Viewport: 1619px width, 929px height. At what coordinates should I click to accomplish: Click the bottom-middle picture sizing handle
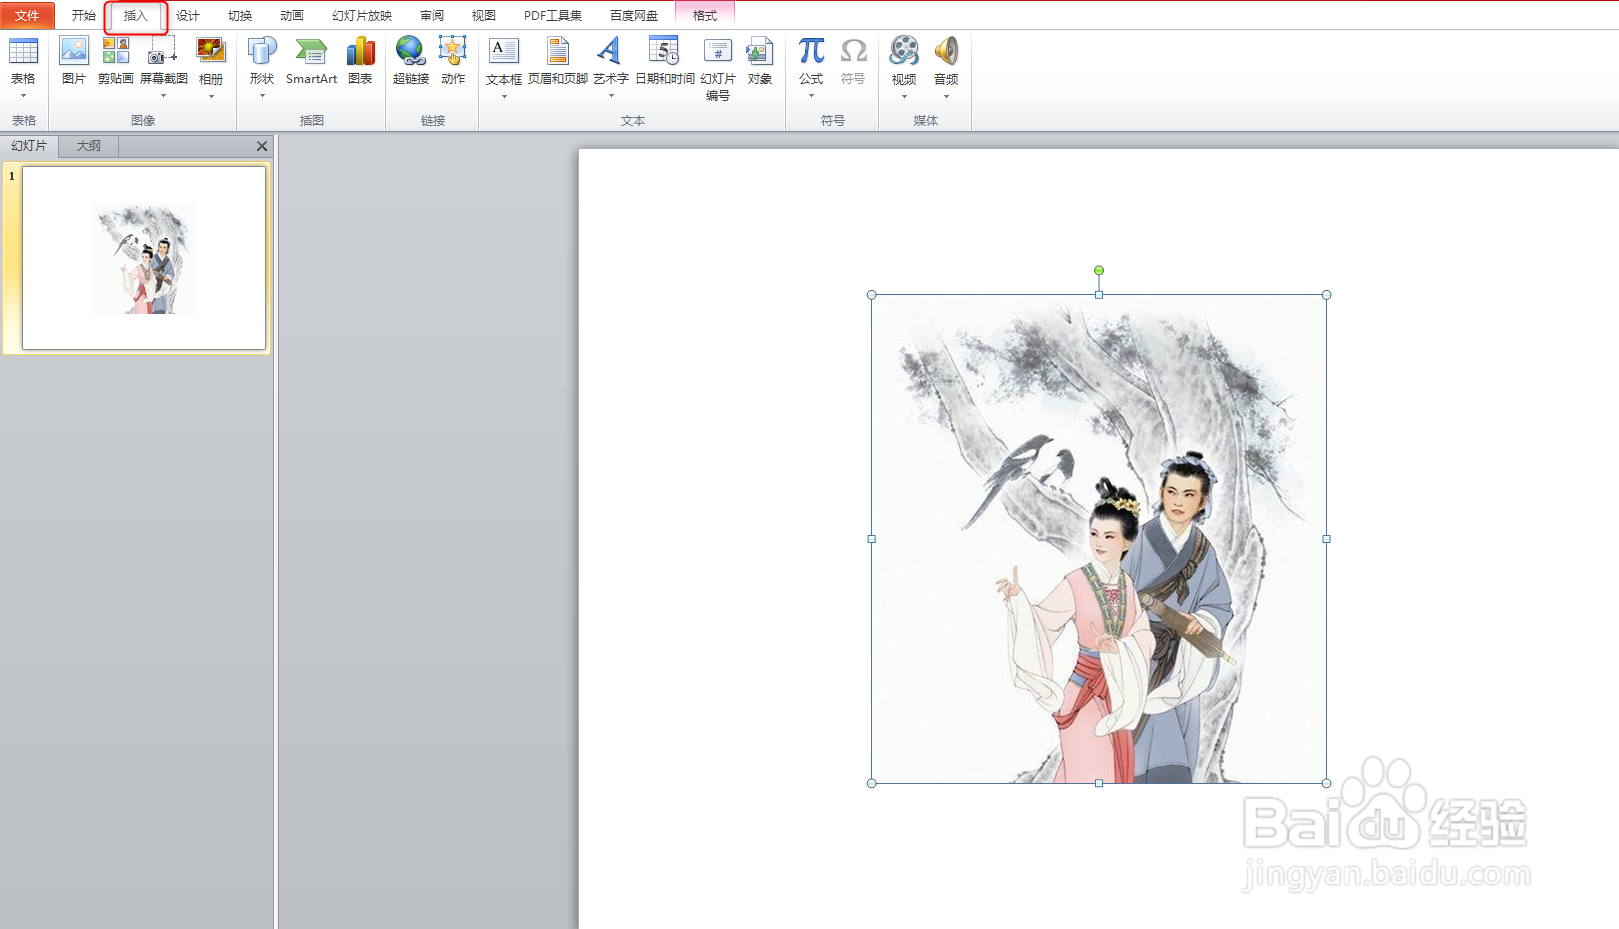coord(1099,783)
